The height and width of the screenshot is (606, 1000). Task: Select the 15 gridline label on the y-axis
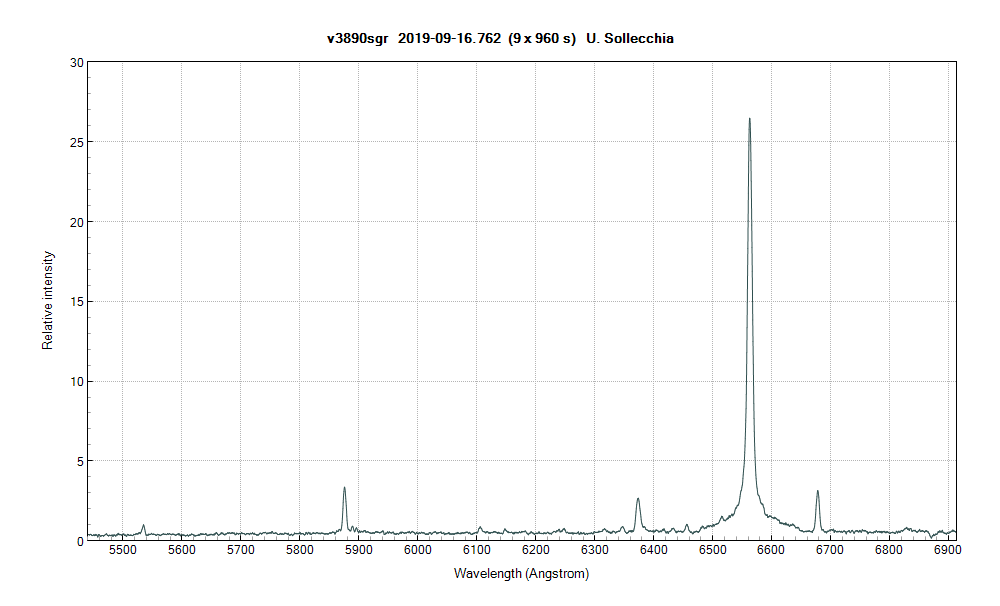[78, 302]
